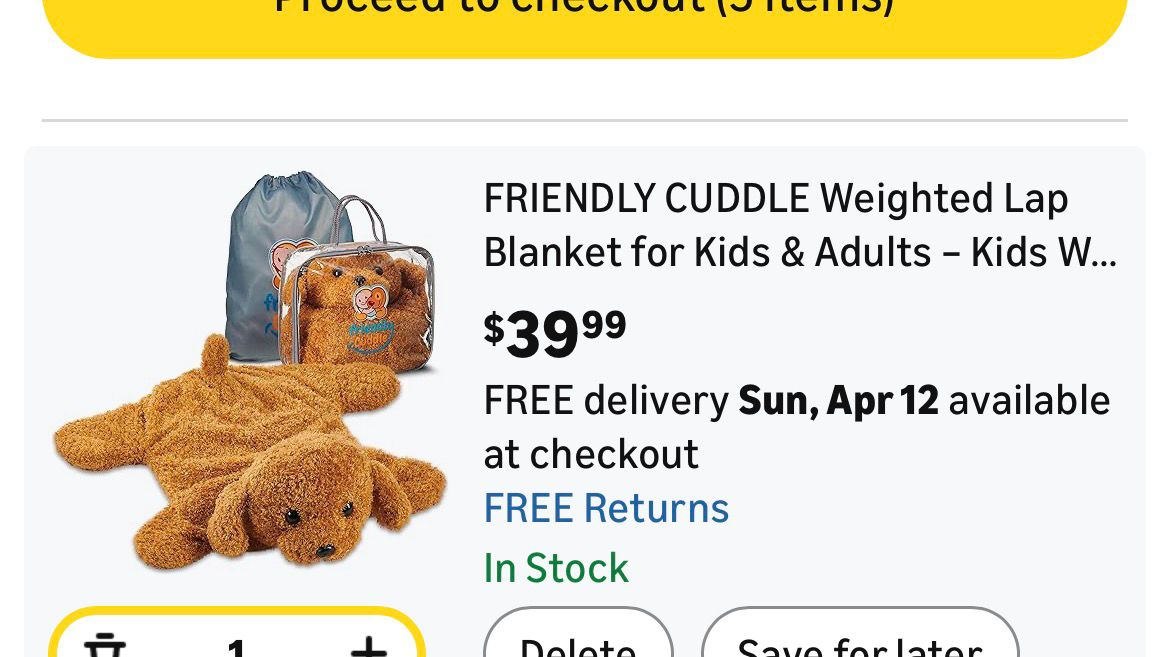Click the 'FREE delivery' text
The image size is (1170, 657).
(606, 401)
